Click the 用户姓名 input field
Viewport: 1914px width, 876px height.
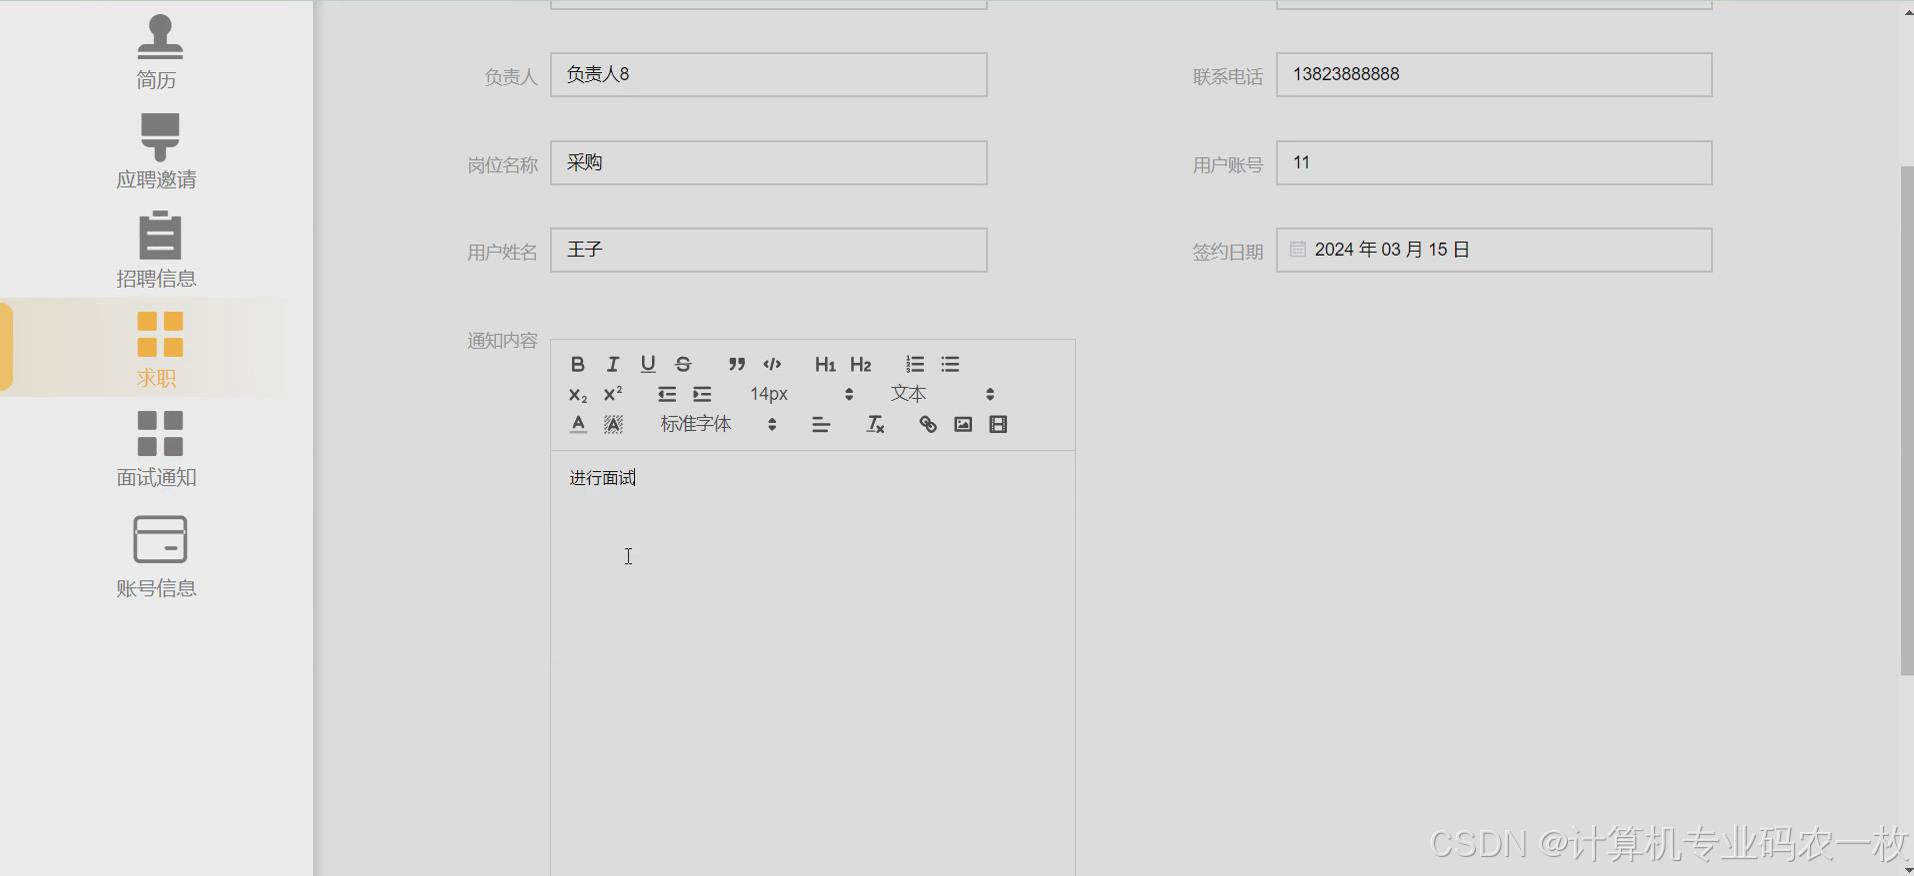click(768, 250)
